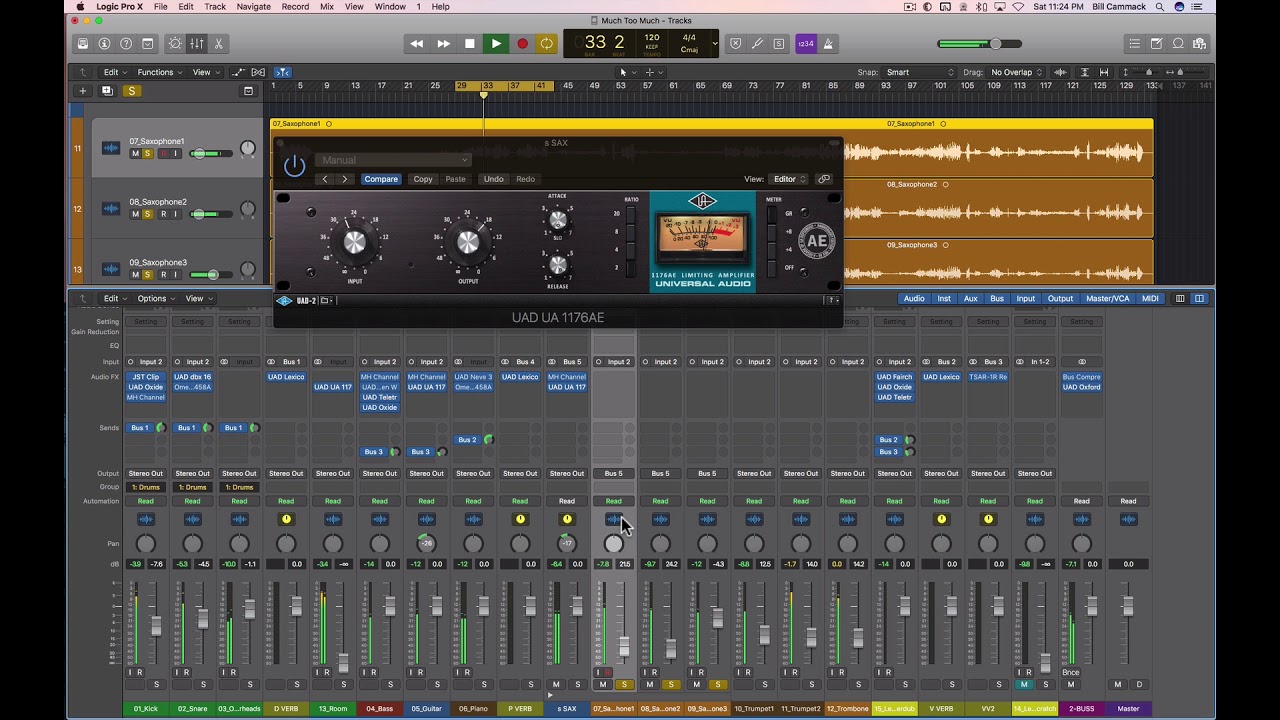The width and height of the screenshot is (1280, 720).
Task: Open the Snap mode Smart dropdown
Action: pos(920,72)
